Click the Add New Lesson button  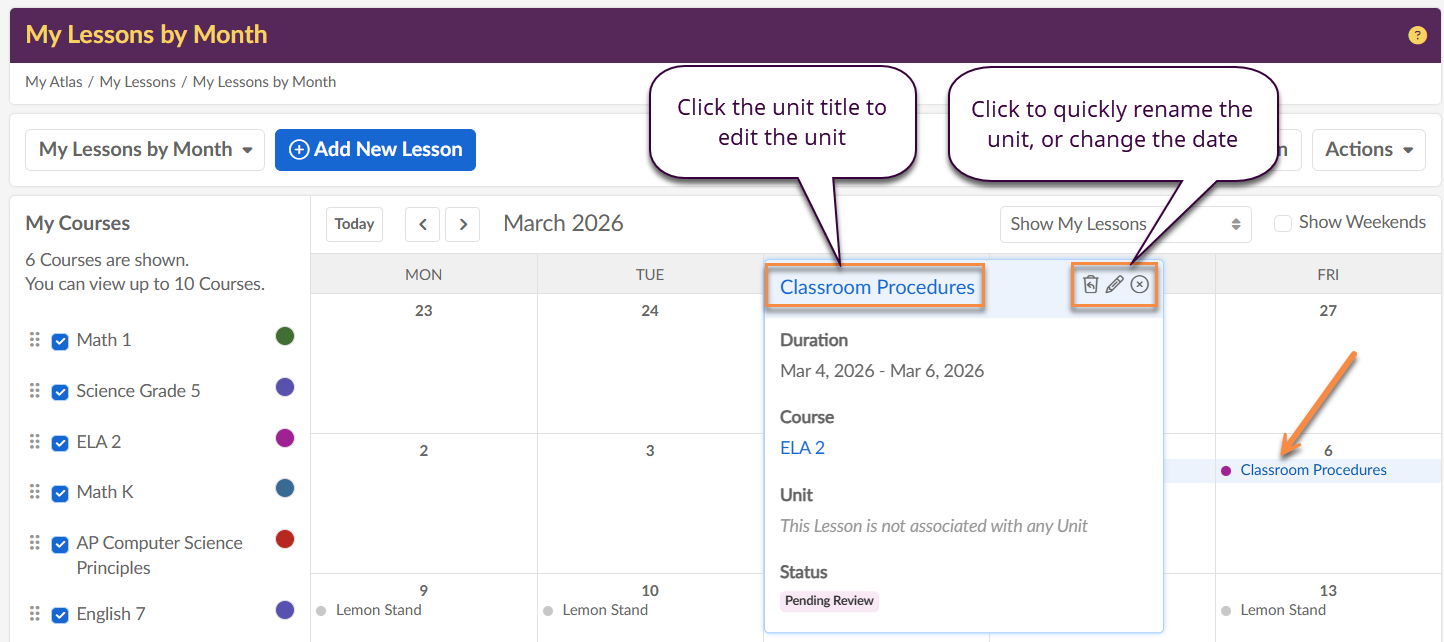pyautogui.click(x=375, y=150)
